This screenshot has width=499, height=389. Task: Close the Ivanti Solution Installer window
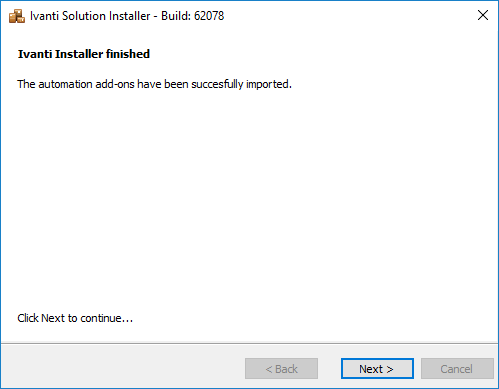tap(483, 15)
